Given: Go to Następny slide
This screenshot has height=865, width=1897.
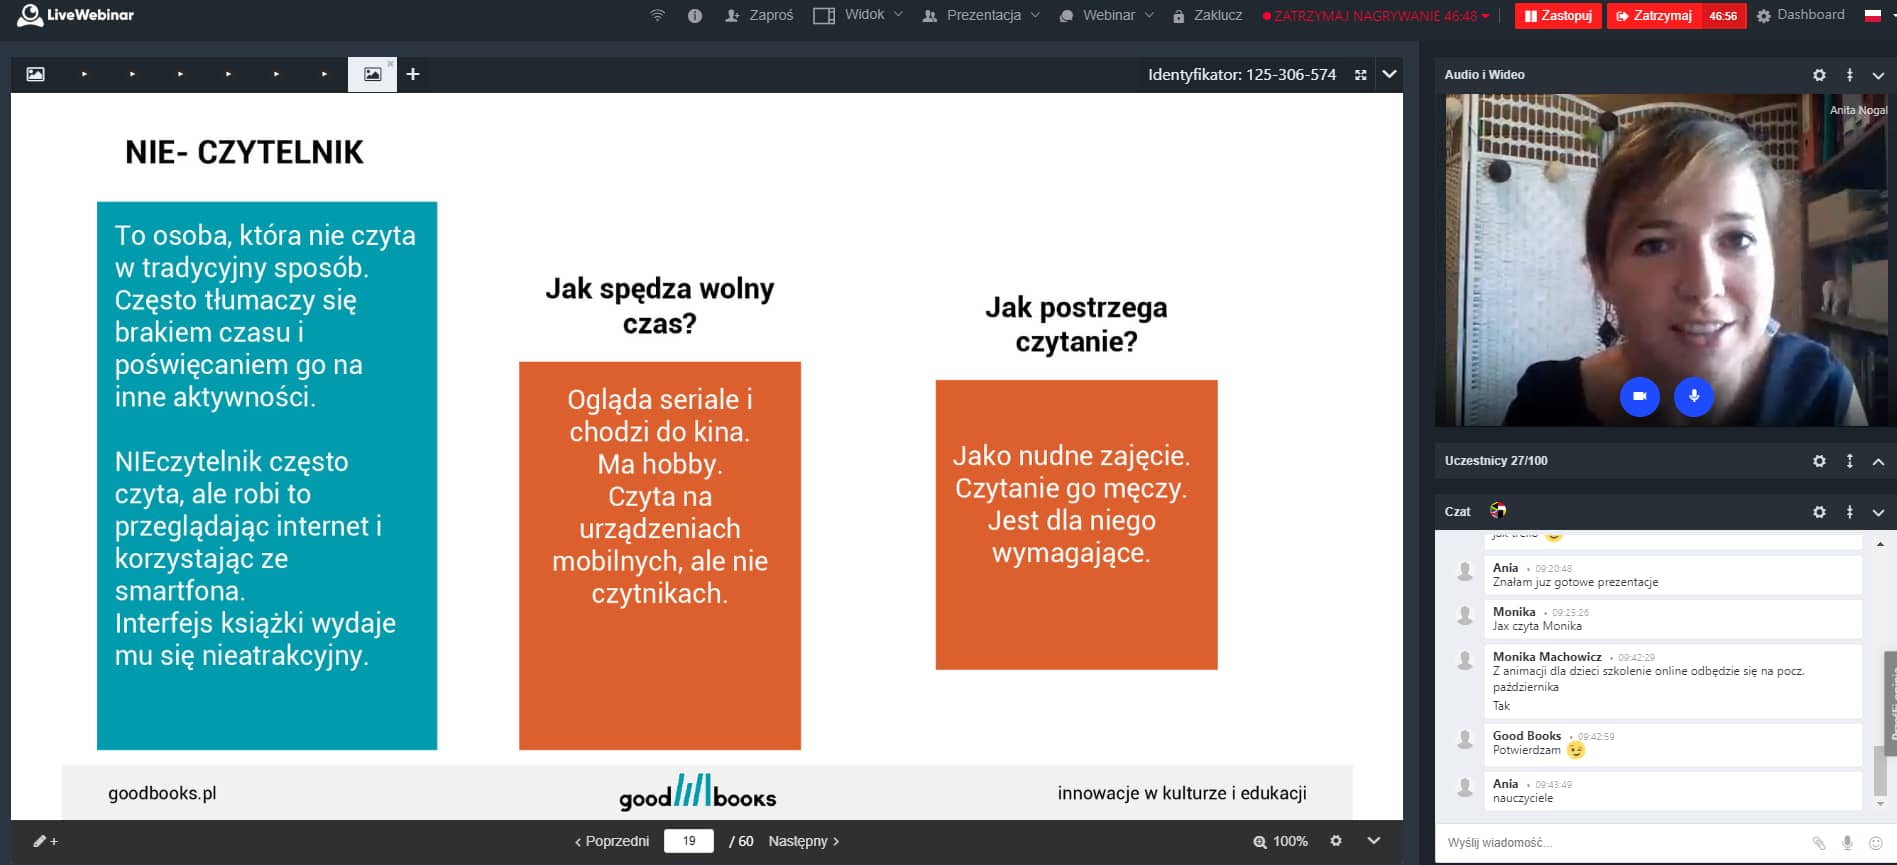Looking at the screenshot, I should pyautogui.click(x=803, y=841).
